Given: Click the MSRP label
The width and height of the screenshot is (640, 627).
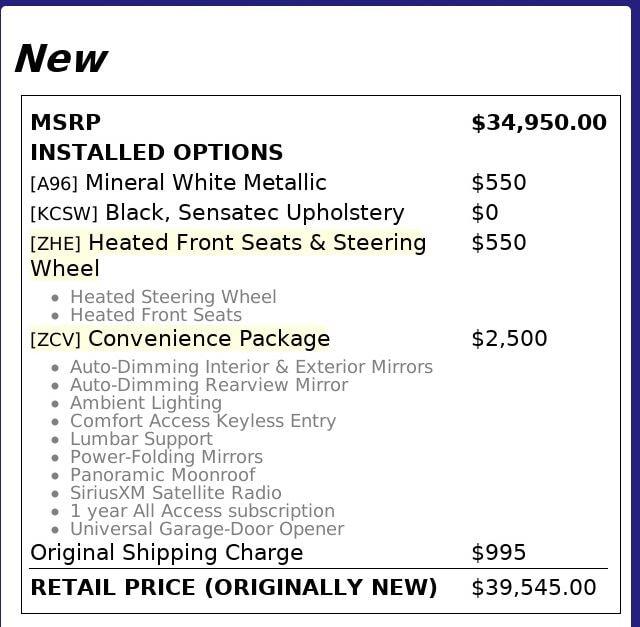Looking at the screenshot, I should coord(65,122).
